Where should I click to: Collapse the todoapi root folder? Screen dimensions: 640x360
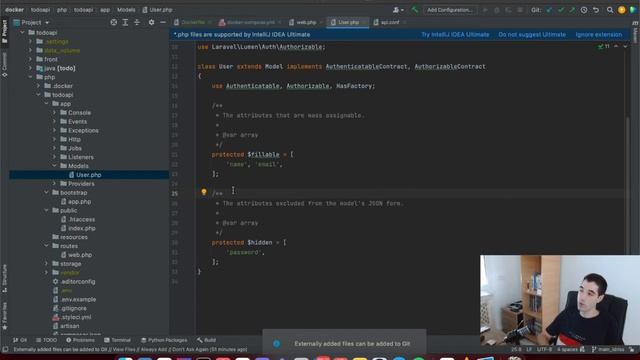click(22, 33)
